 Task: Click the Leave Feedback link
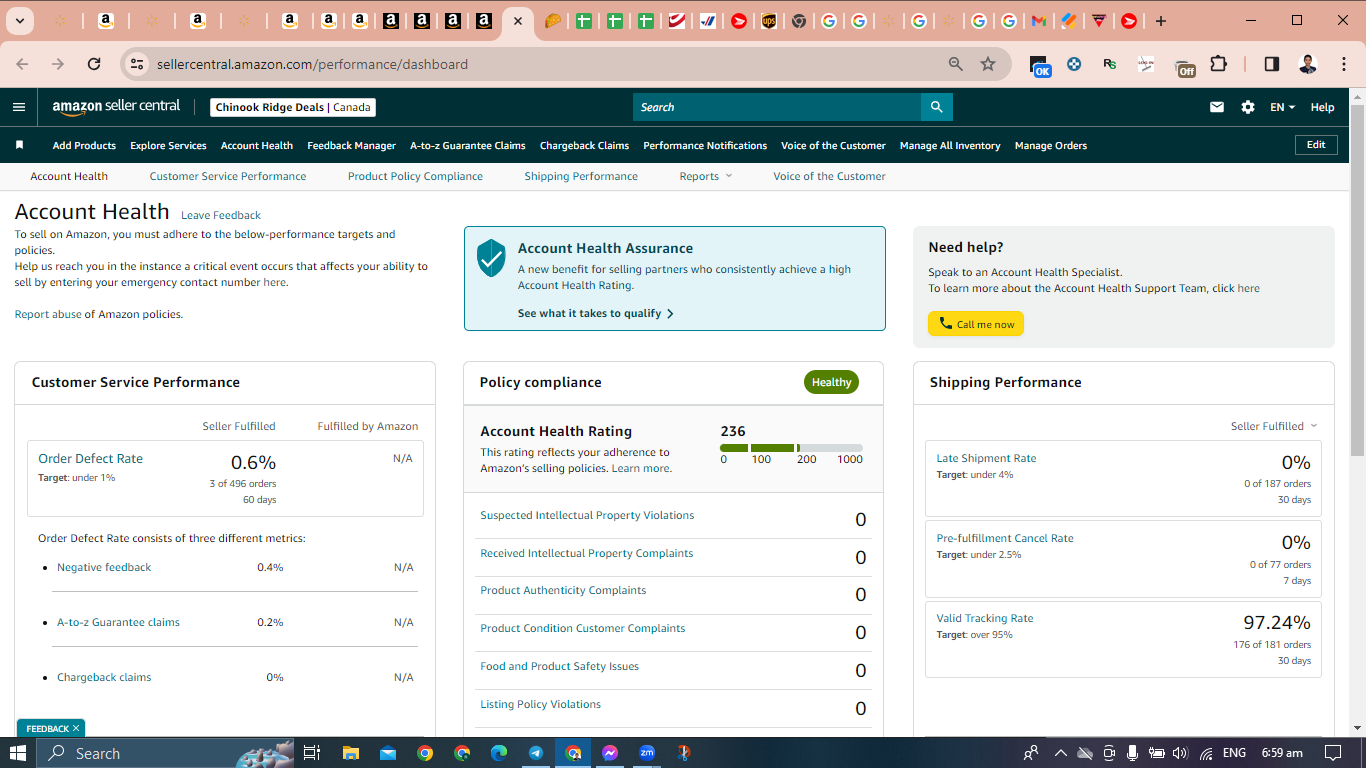(221, 215)
